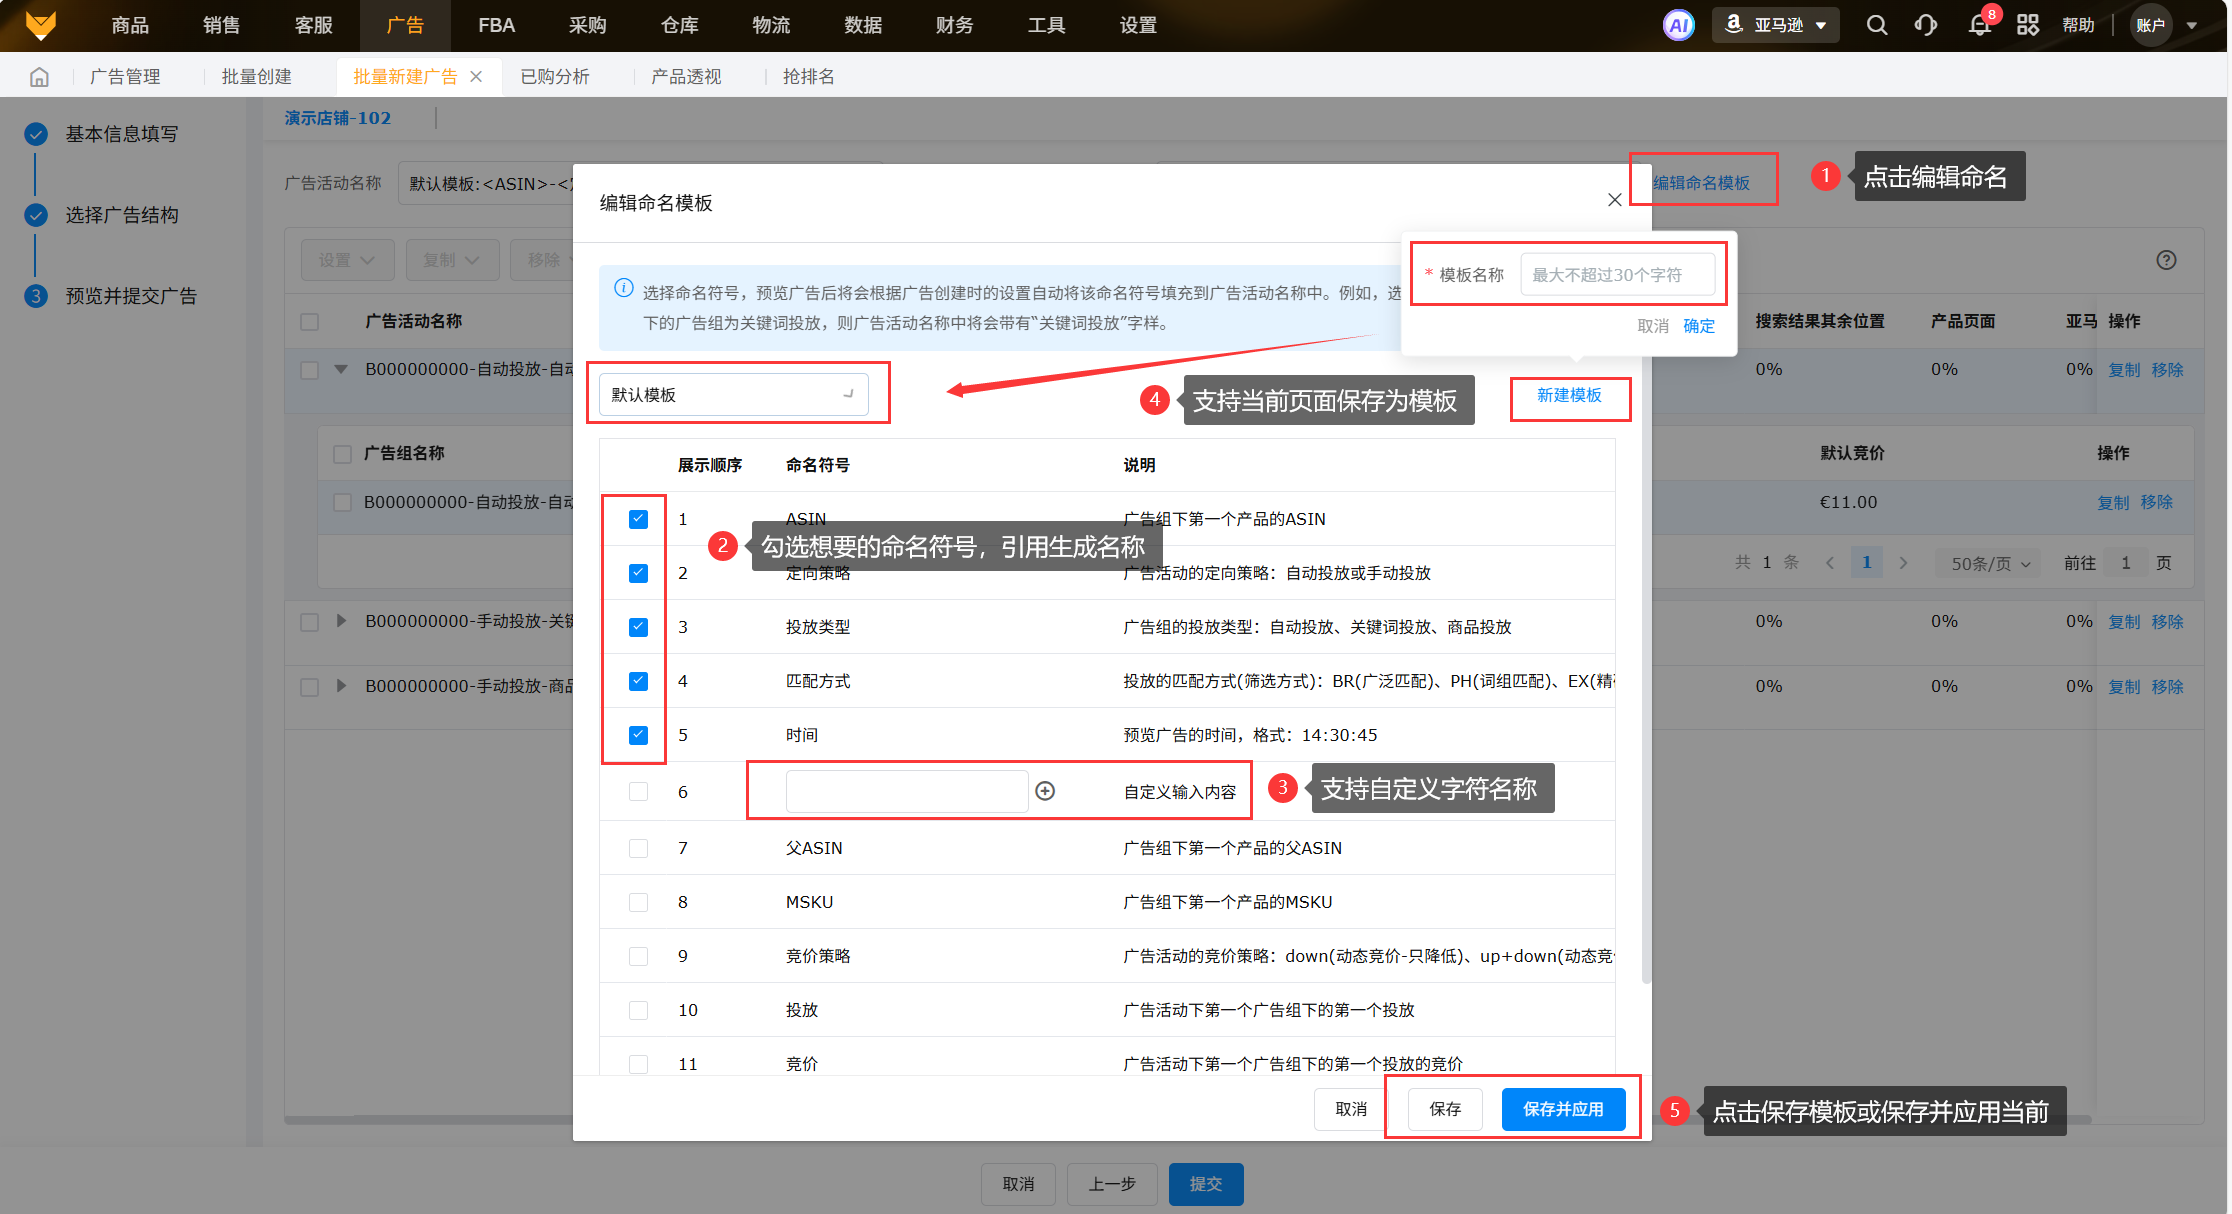Open the FBA top menu
The width and height of the screenshot is (2232, 1214).
coord(496,25)
